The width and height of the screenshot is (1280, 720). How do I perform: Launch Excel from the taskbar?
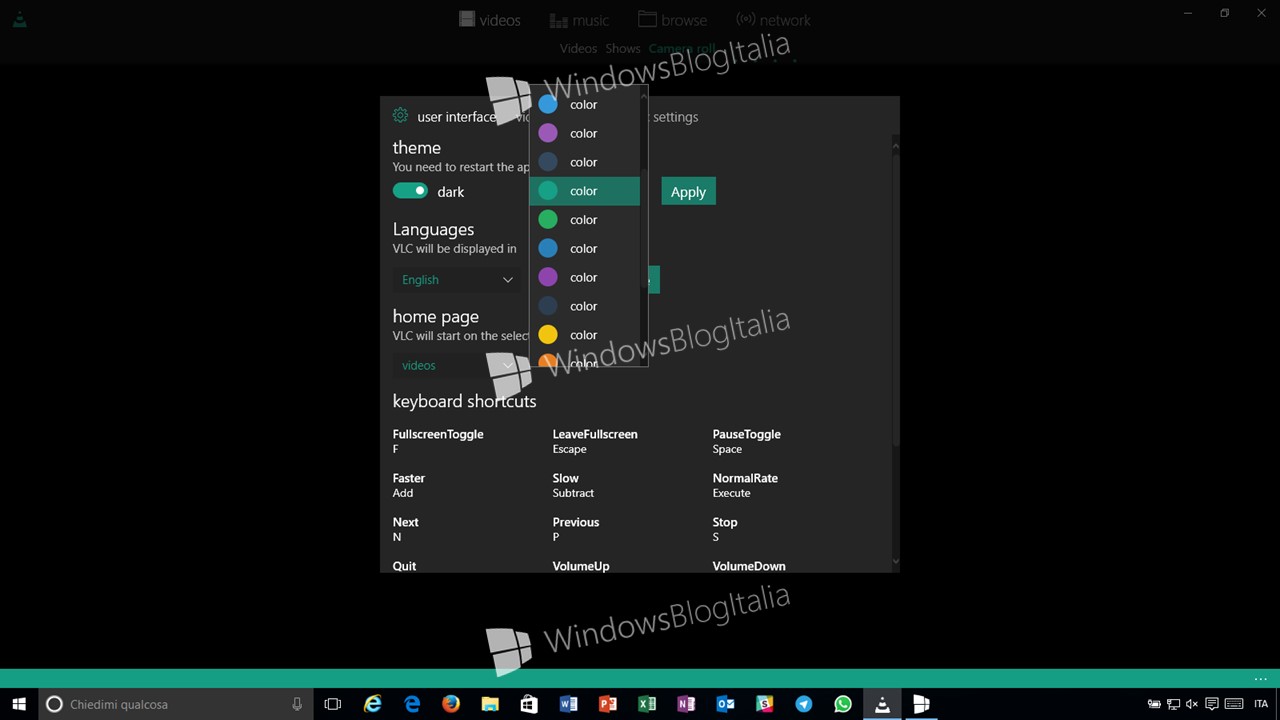(x=647, y=704)
